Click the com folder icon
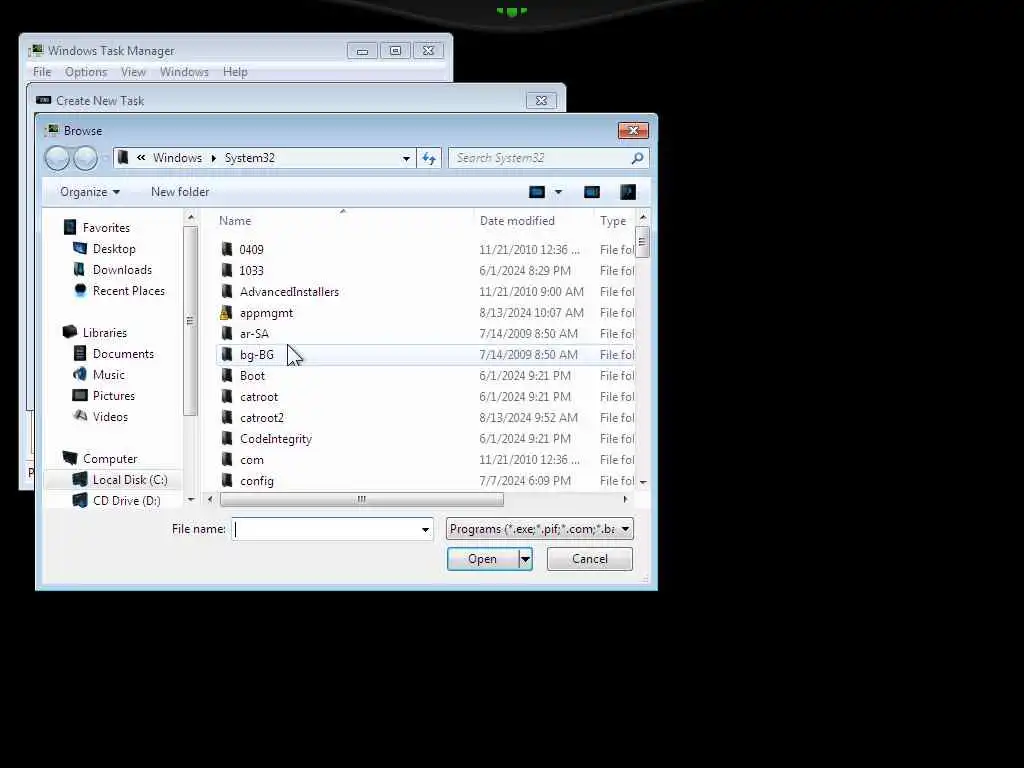The image size is (1024, 768). (x=227, y=460)
